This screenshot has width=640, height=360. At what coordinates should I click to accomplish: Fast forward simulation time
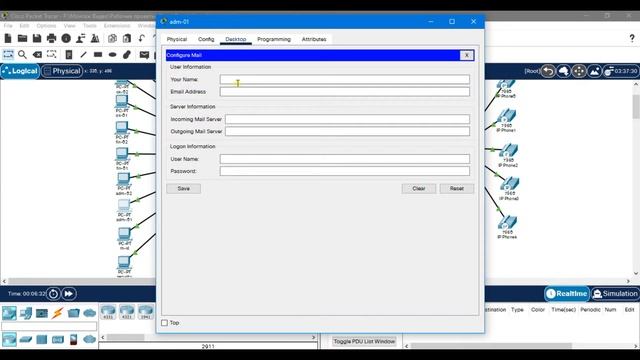(x=69, y=293)
